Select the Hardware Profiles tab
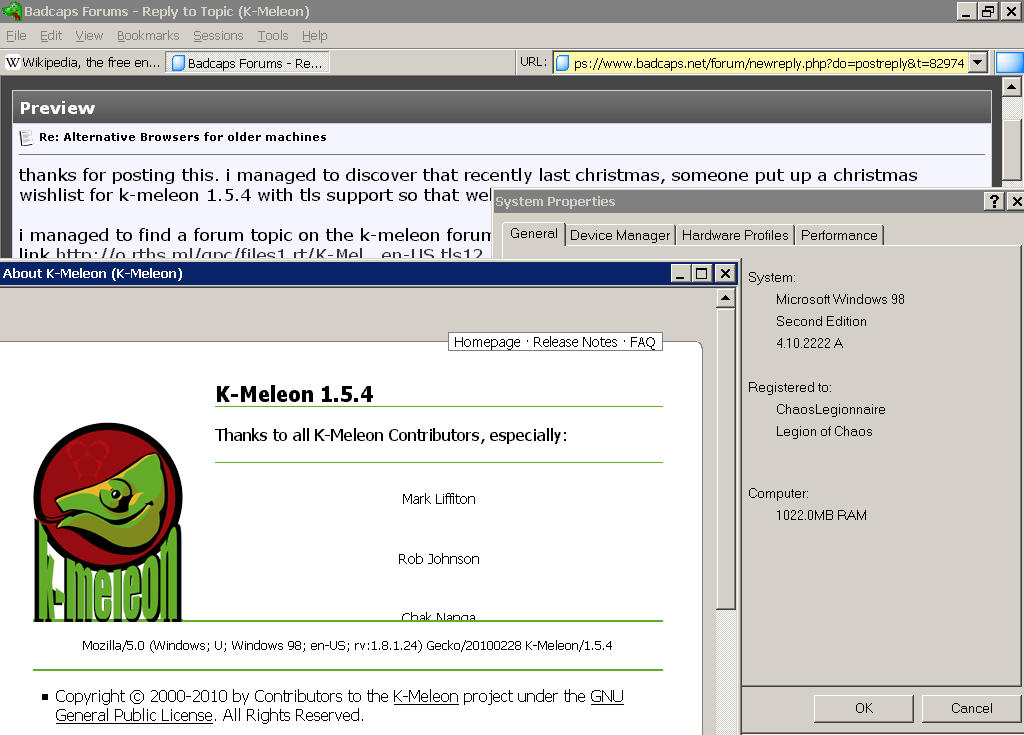 pyautogui.click(x=735, y=235)
